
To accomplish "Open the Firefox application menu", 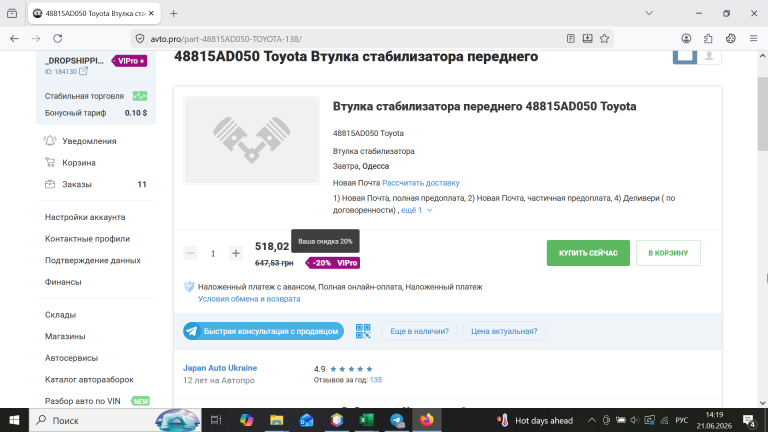I will [753, 38].
